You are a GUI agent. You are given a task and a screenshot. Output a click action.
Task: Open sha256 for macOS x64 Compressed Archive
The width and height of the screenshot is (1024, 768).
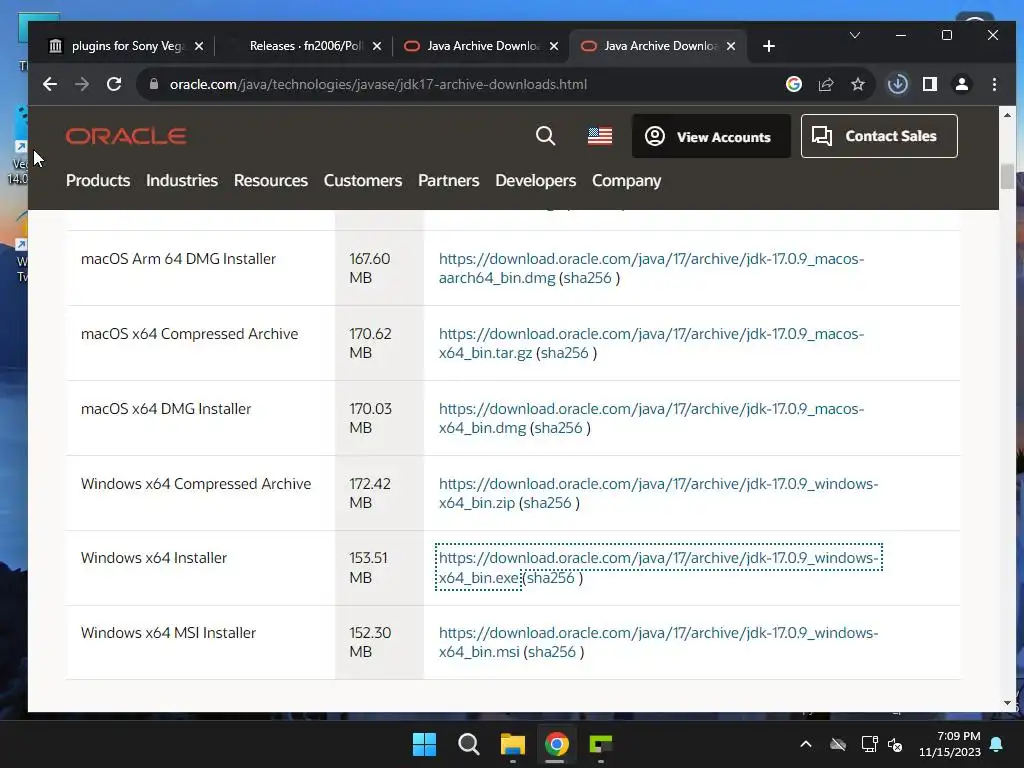pos(564,353)
